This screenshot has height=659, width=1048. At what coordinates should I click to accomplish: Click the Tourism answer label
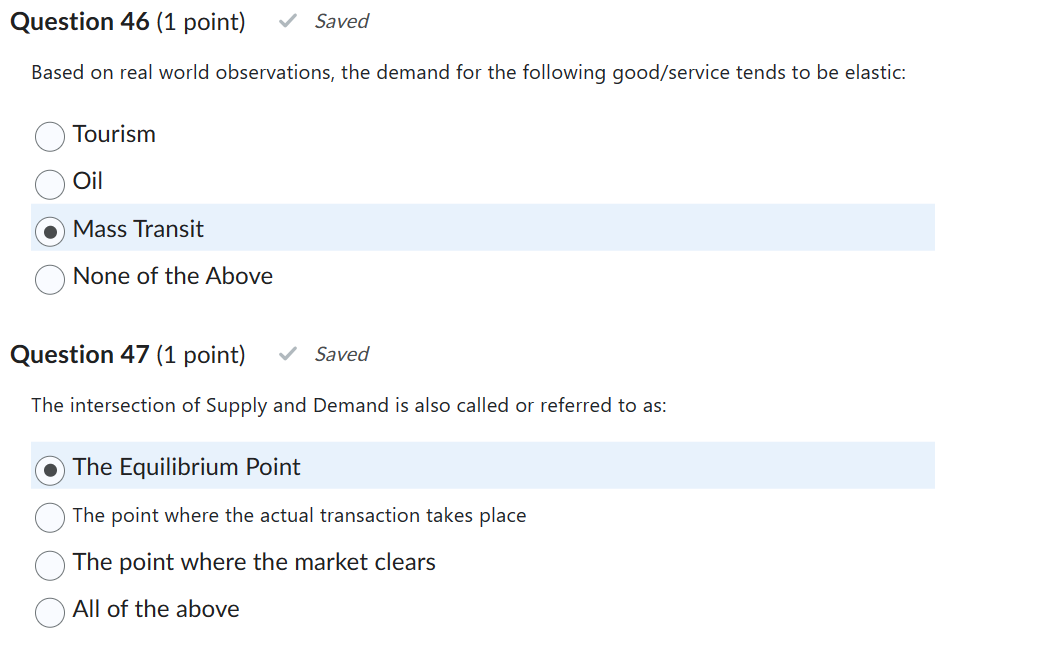(x=114, y=134)
